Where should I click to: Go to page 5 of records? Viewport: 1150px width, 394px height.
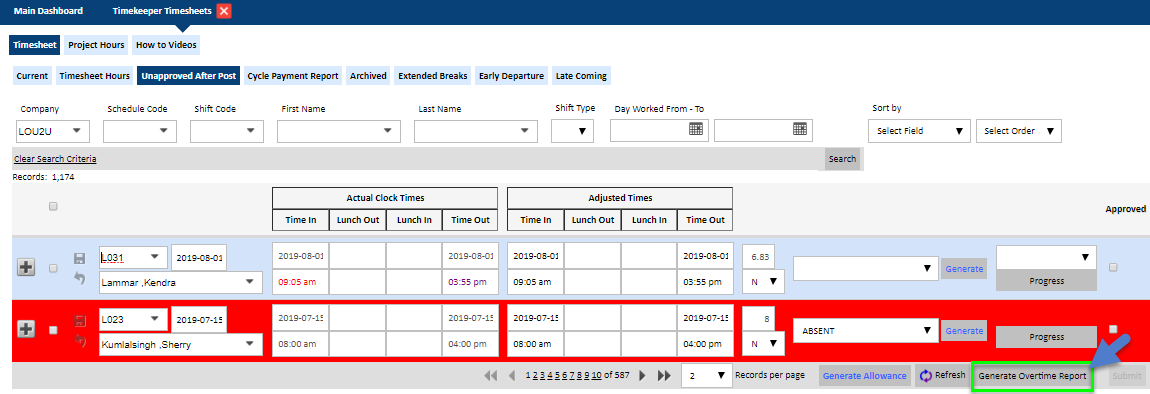557,376
